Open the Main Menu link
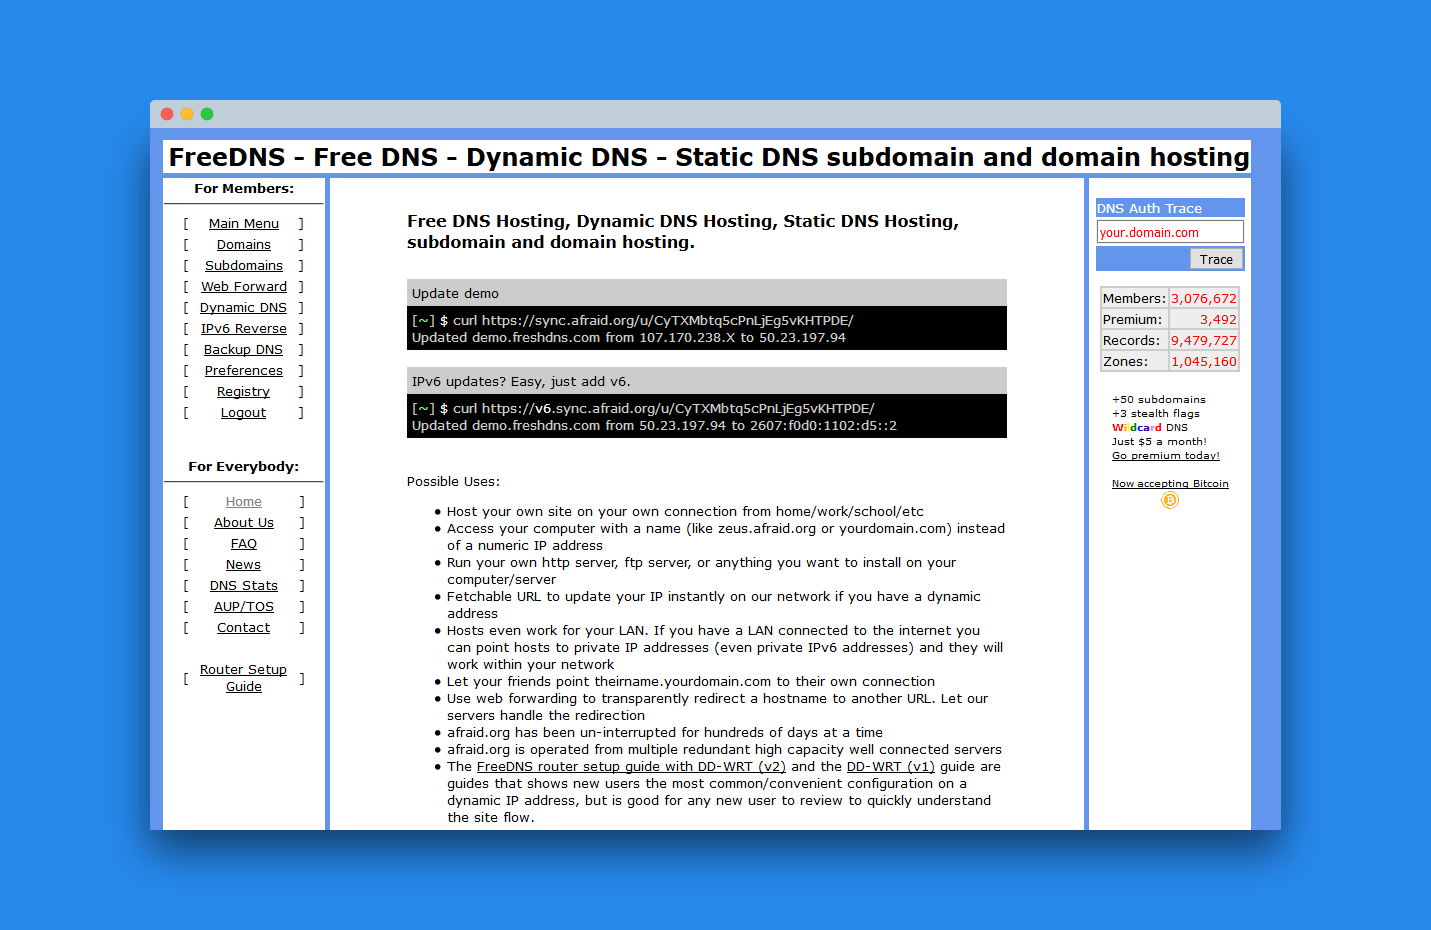The height and width of the screenshot is (930, 1431). click(244, 224)
